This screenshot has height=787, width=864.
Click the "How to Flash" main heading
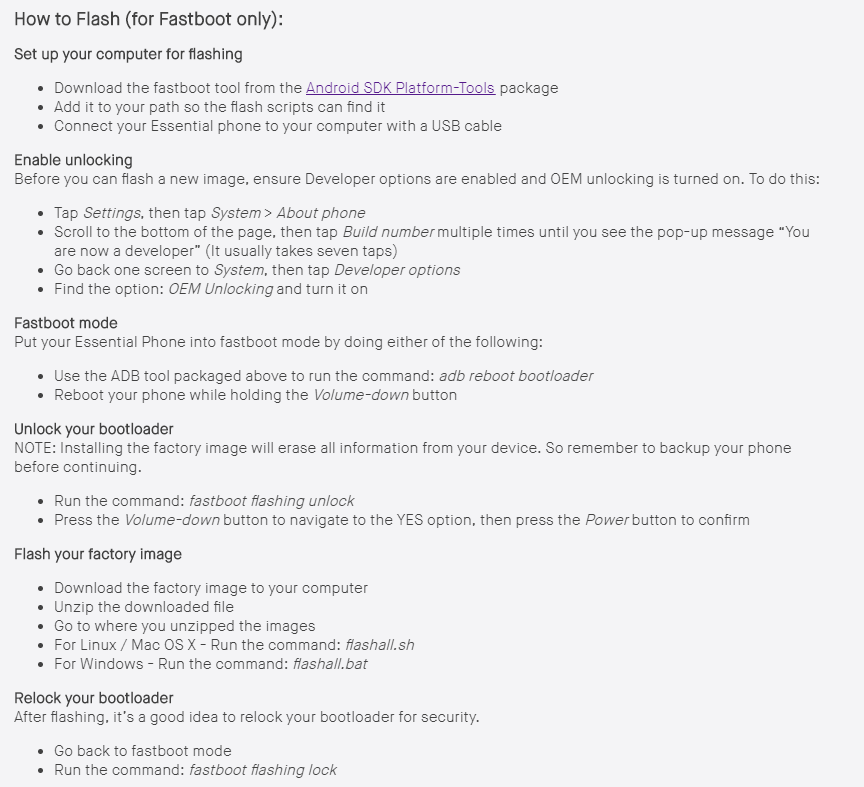pyautogui.click(x=148, y=20)
